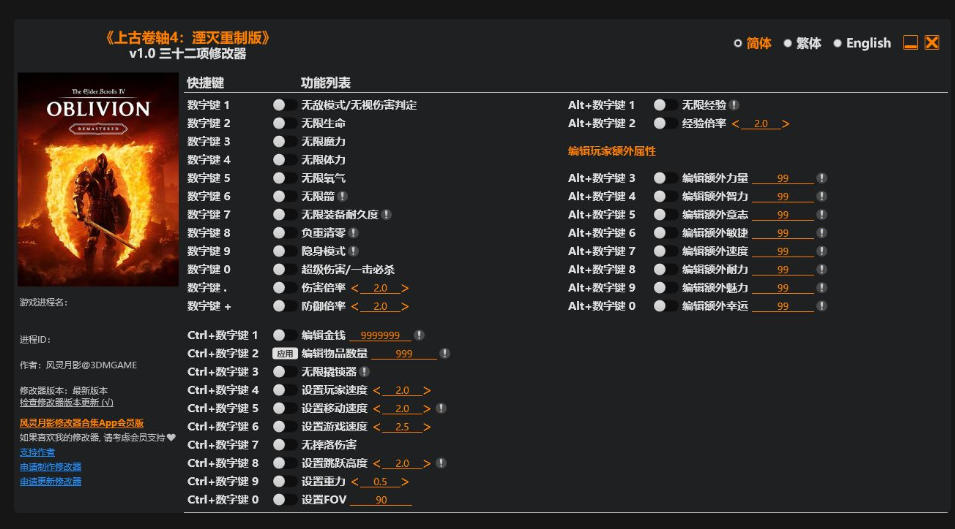Select 简体 language option
The width and height of the screenshot is (955, 529).
(753, 43)
